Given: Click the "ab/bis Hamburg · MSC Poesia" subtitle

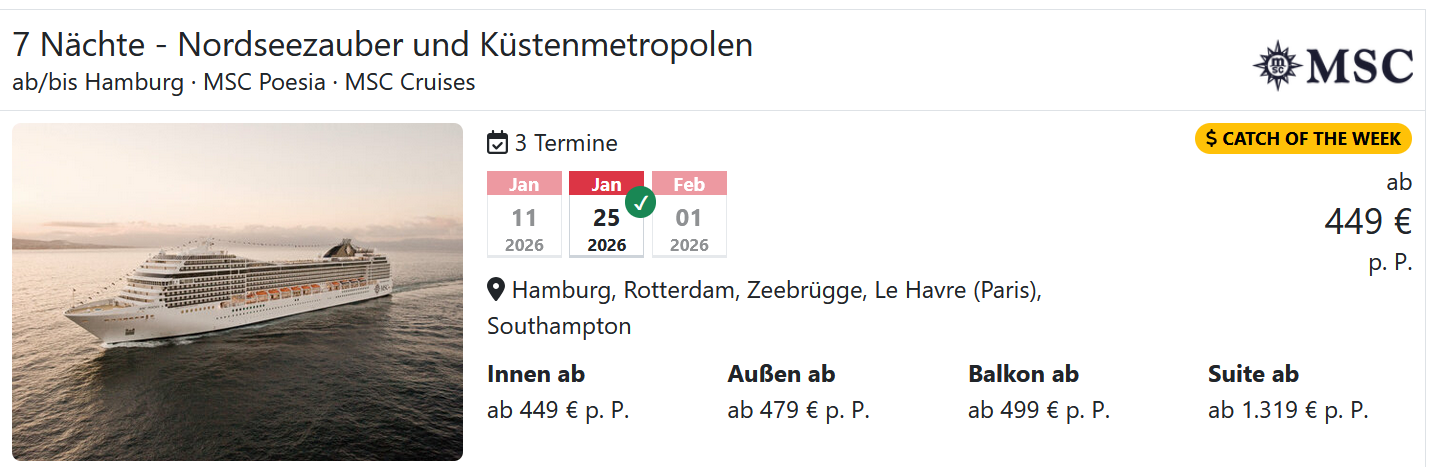Looking at the screenshot, I should [x=243, y=82].
